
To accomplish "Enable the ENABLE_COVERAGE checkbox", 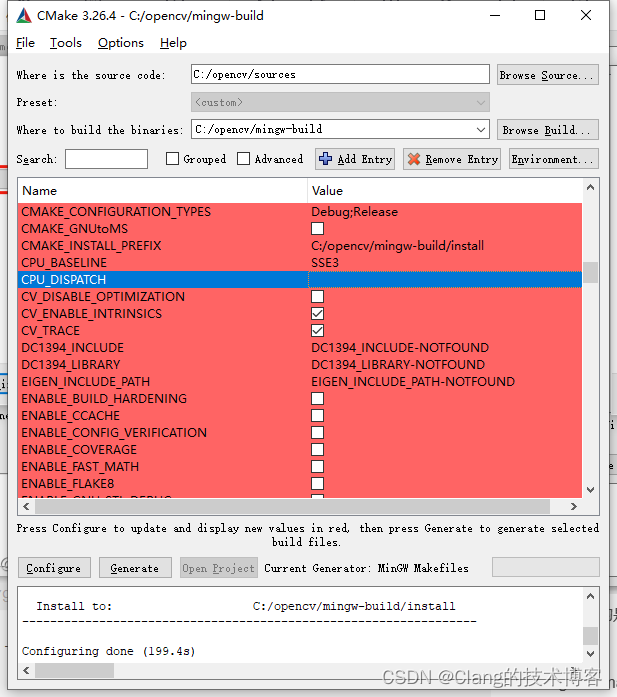I will (x=317, y=449).
